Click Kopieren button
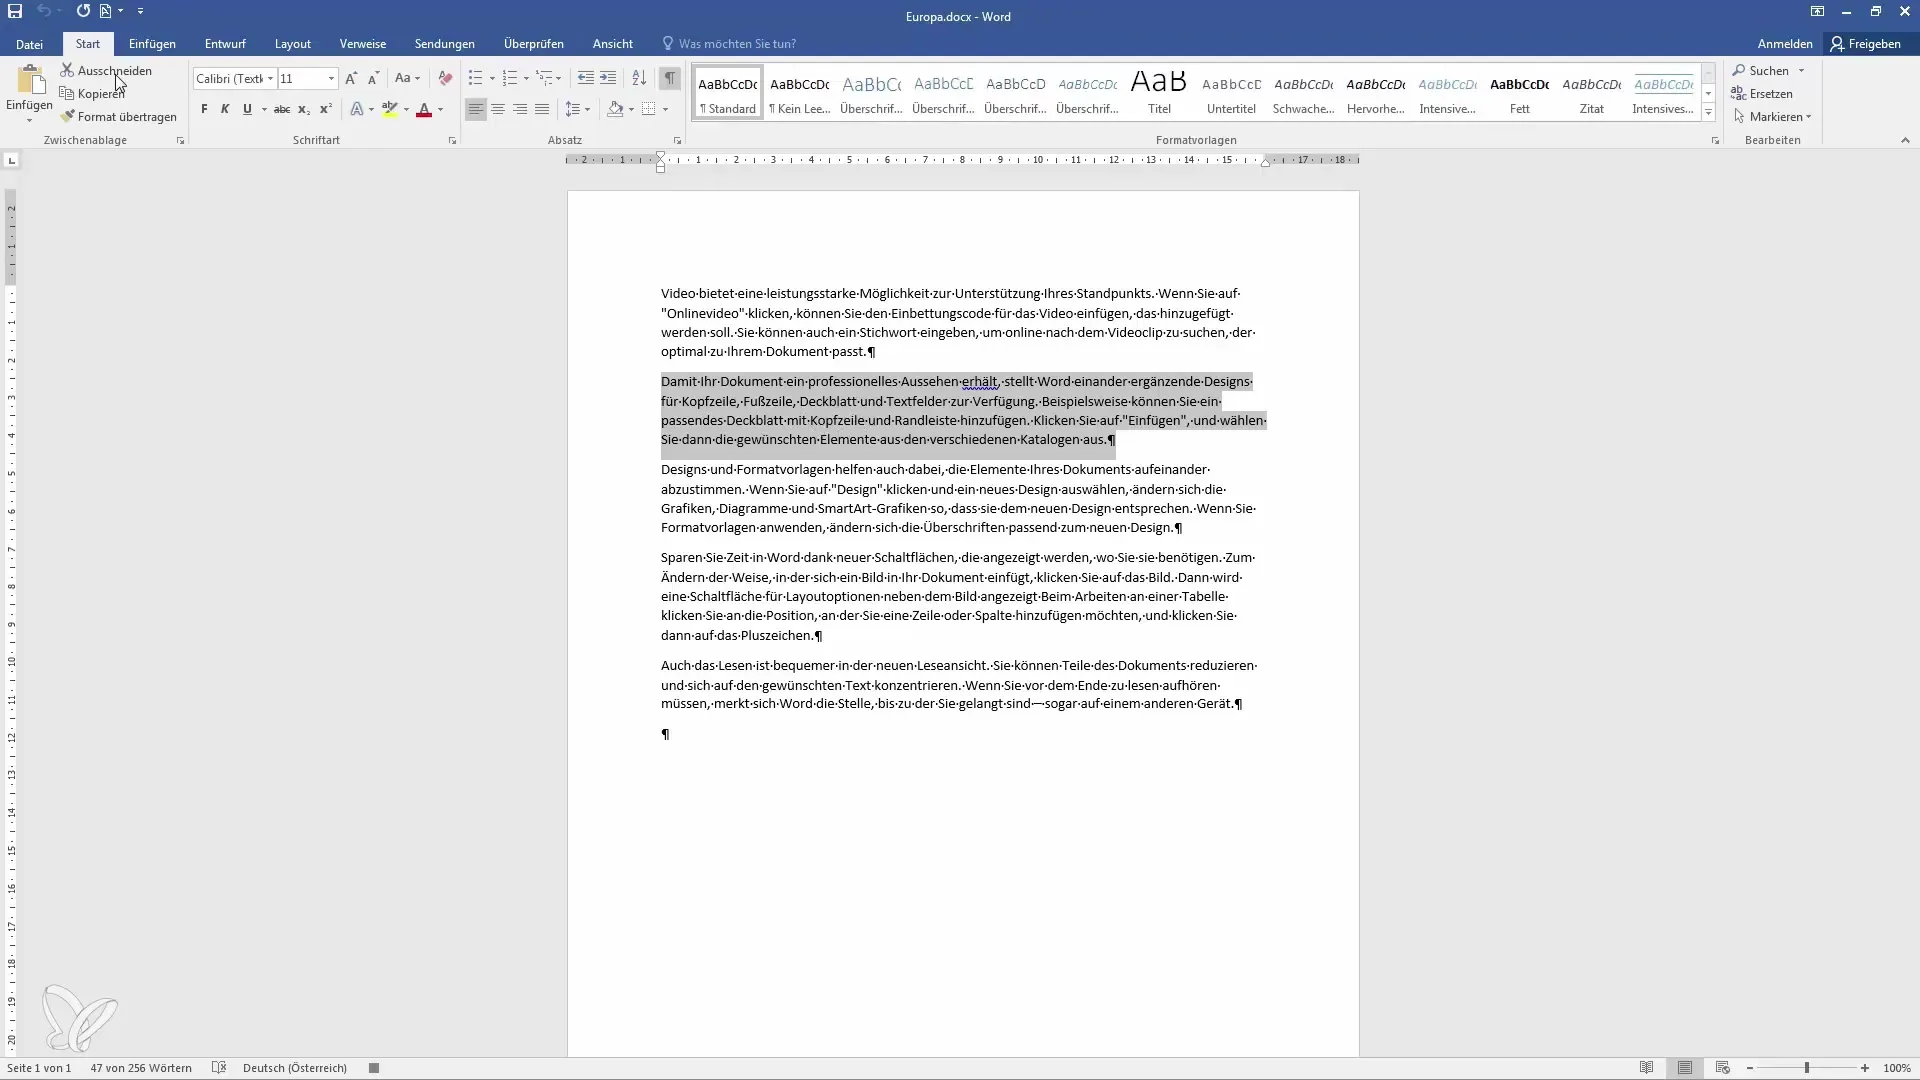Screen dimensions: 1920x1080 click(x=93, y=94)
